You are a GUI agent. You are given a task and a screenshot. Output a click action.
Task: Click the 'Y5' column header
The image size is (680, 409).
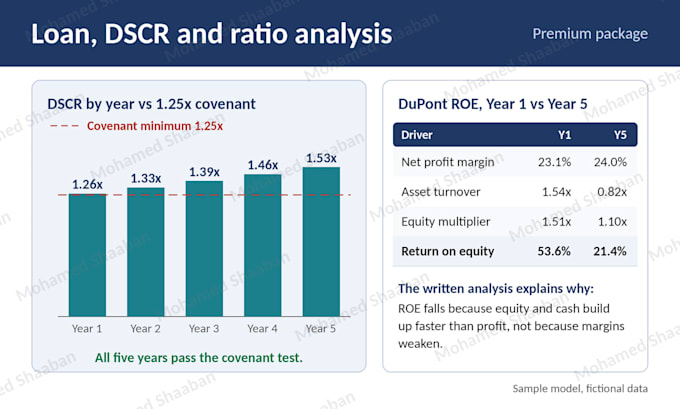coord(620,135)
